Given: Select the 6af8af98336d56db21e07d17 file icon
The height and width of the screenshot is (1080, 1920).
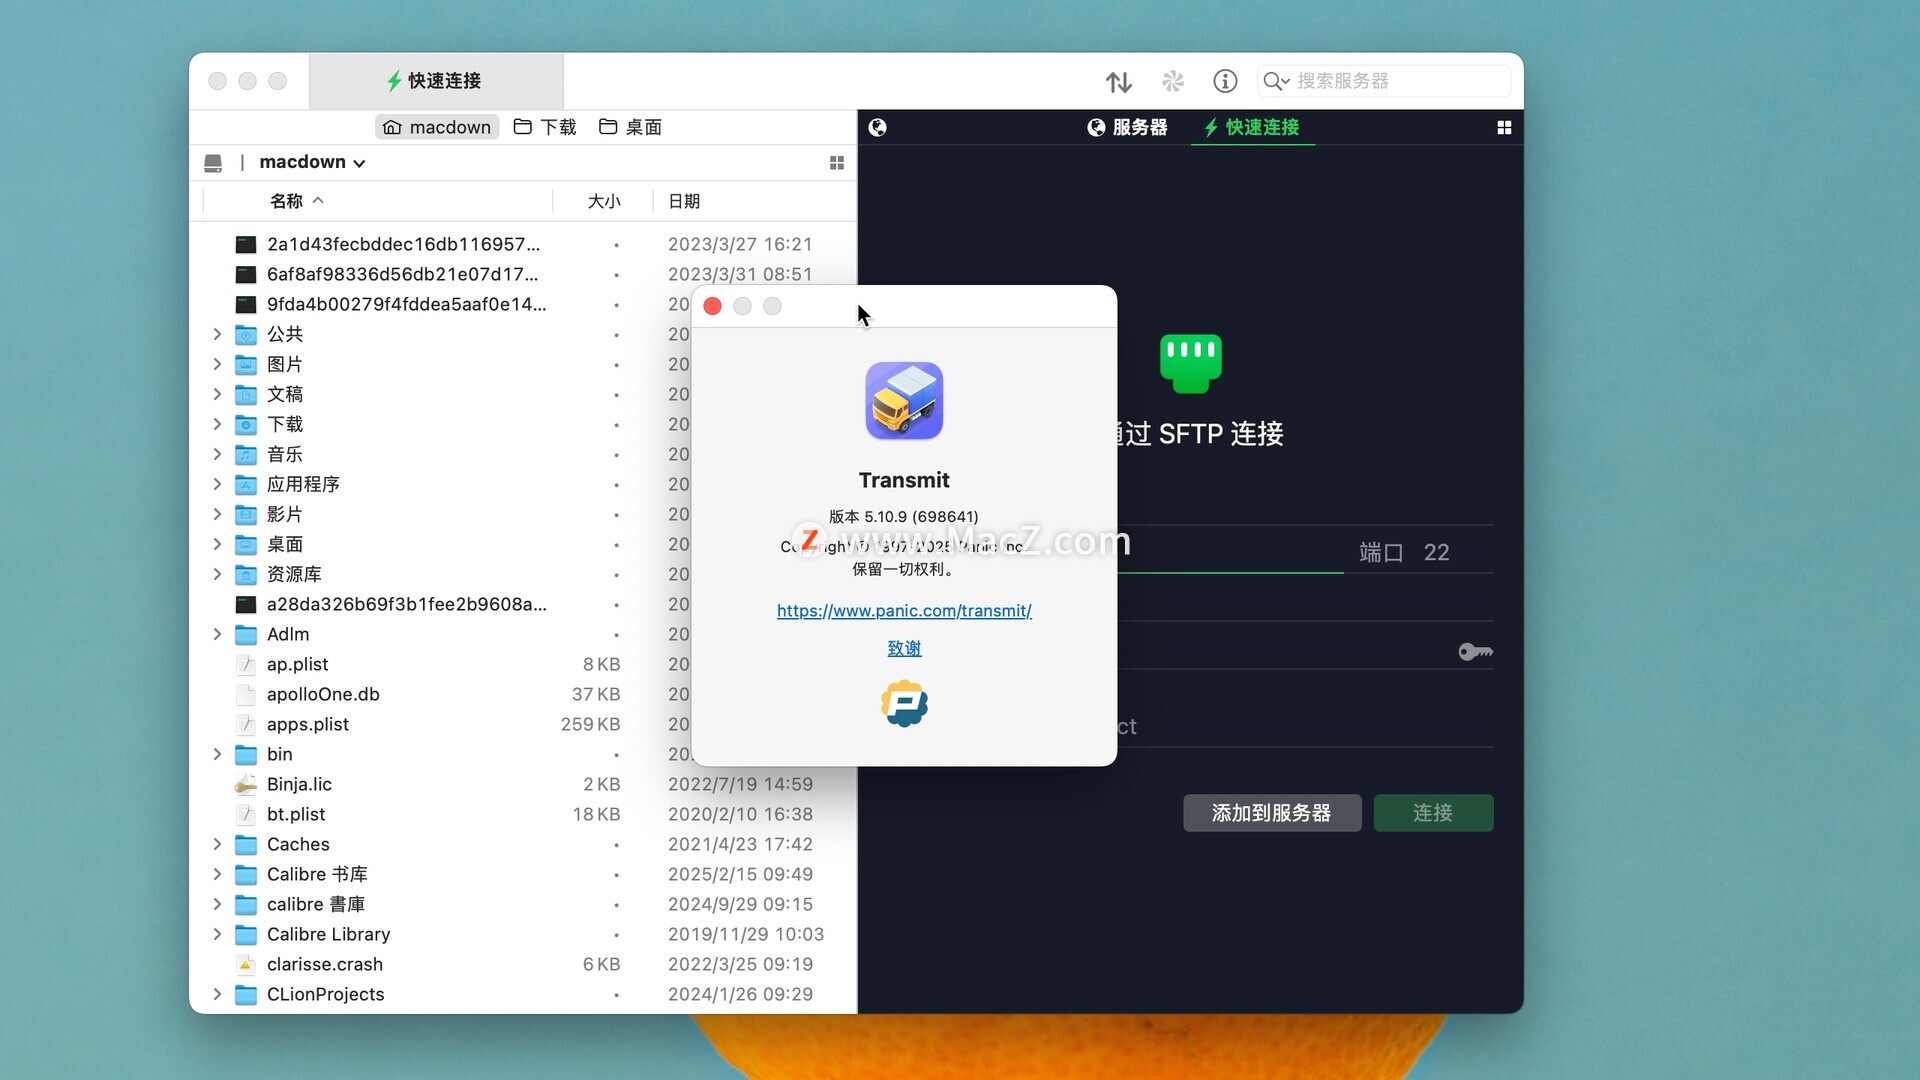Looking at the screenshot, I should 246,274.
